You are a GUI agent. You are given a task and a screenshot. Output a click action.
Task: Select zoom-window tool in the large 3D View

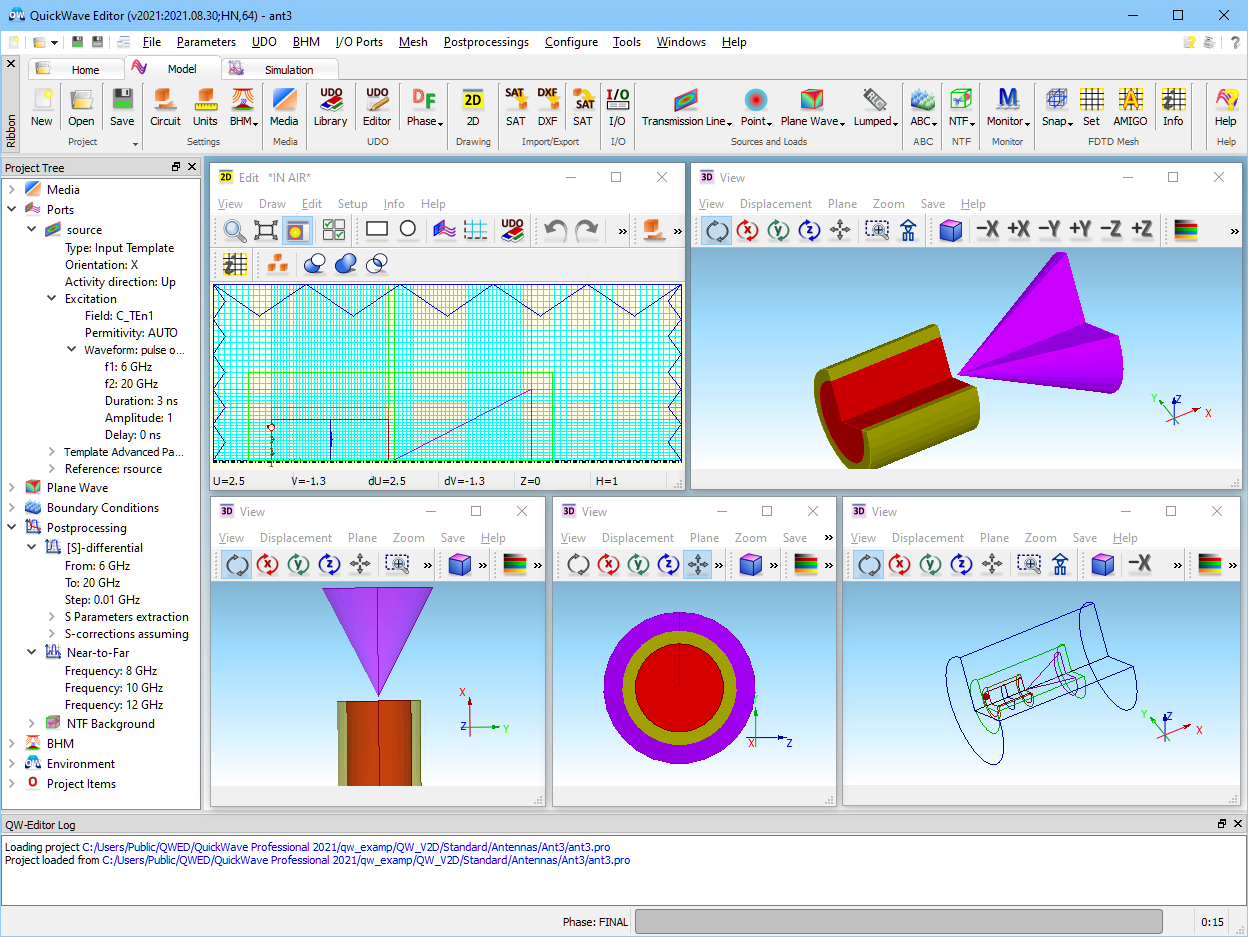pyautogui.click(x=877, y=230)
